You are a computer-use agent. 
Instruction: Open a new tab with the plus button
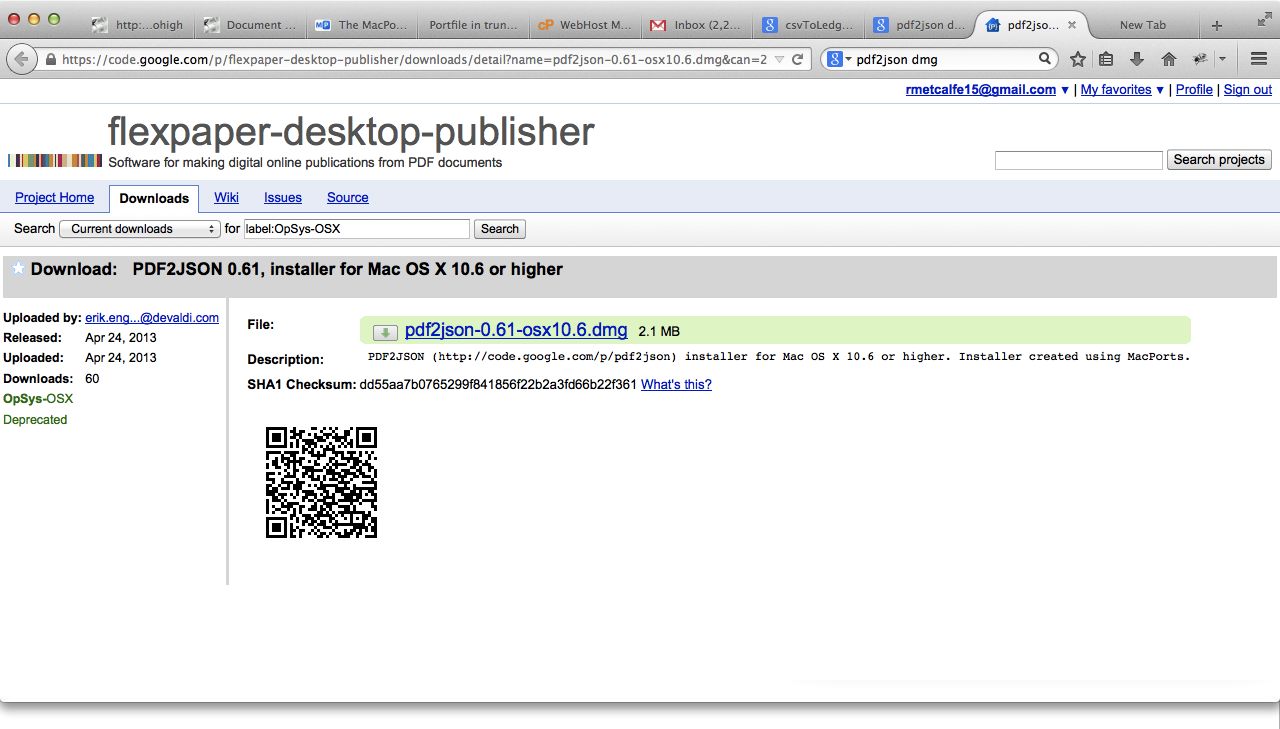[x=1217, y=25]
